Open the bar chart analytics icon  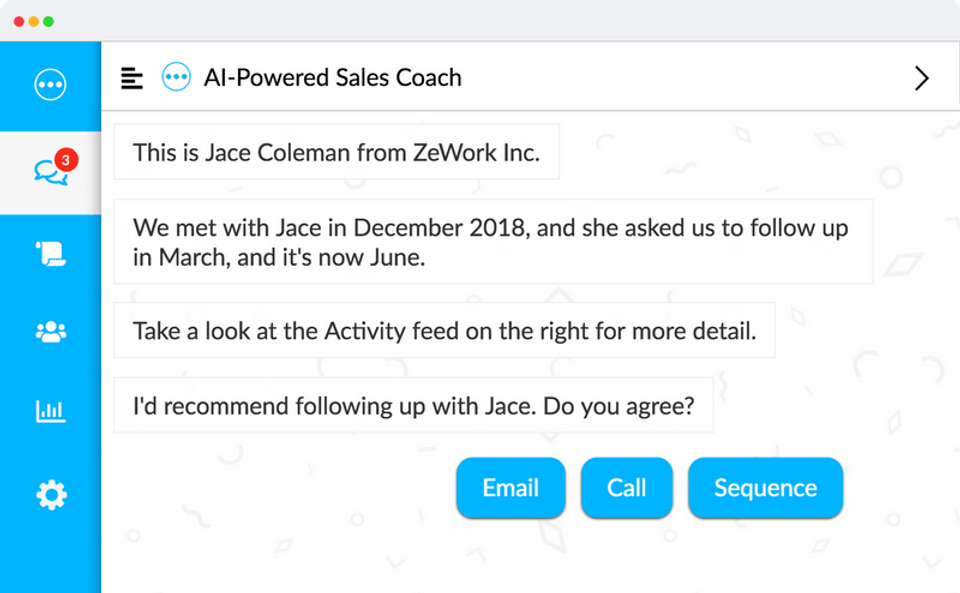point(50,411)
